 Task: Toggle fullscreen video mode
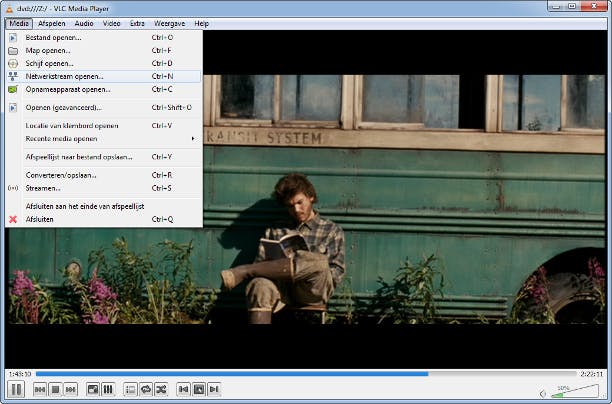[93, 389]
